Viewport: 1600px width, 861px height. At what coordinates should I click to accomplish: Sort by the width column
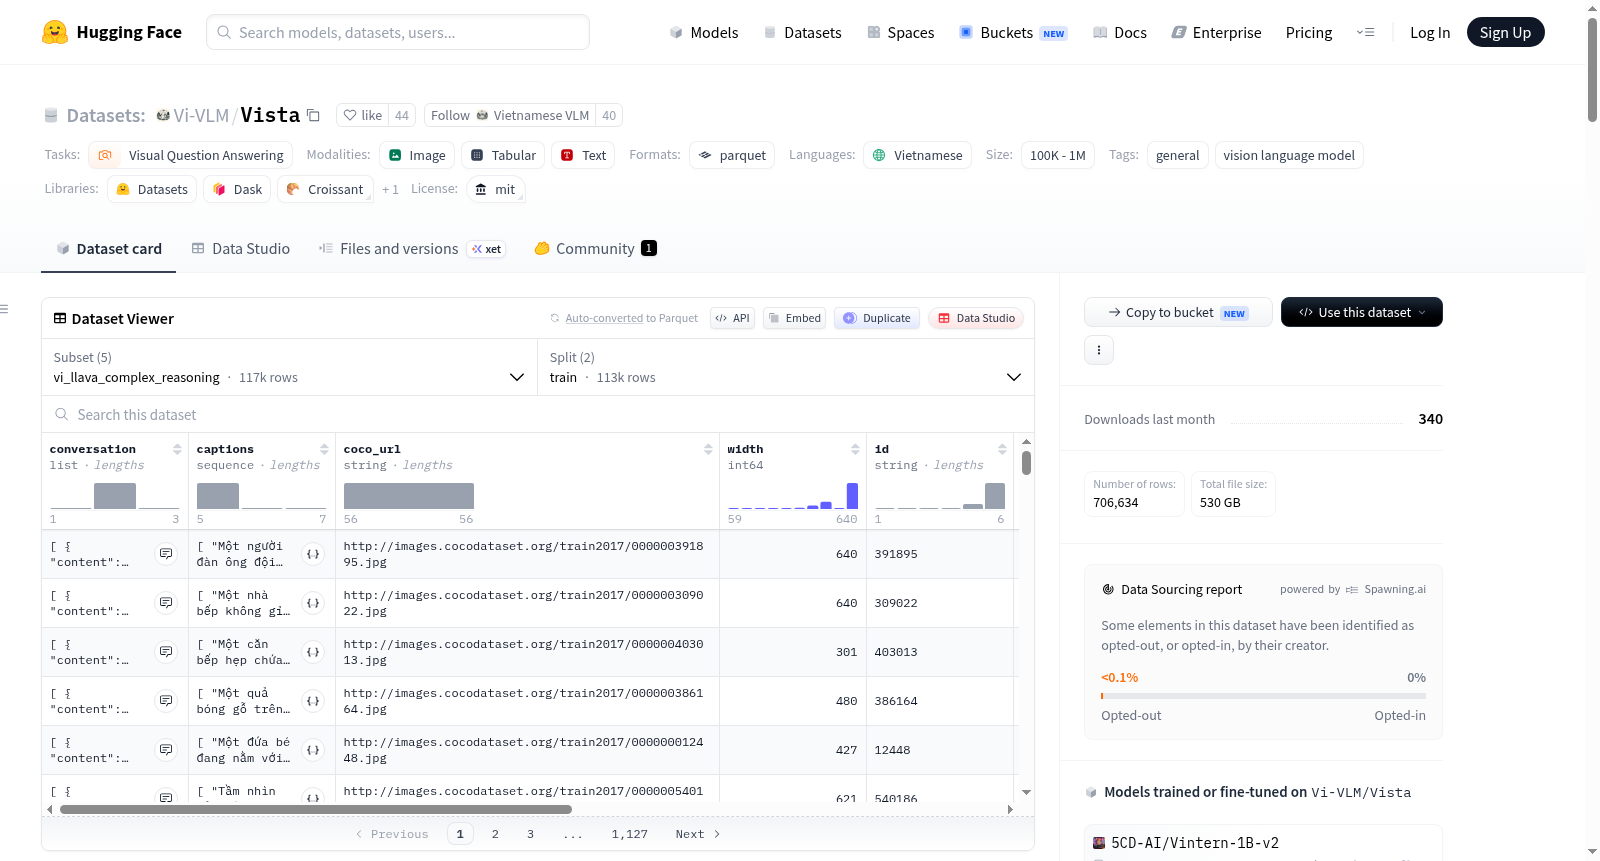tap(855, 449)
